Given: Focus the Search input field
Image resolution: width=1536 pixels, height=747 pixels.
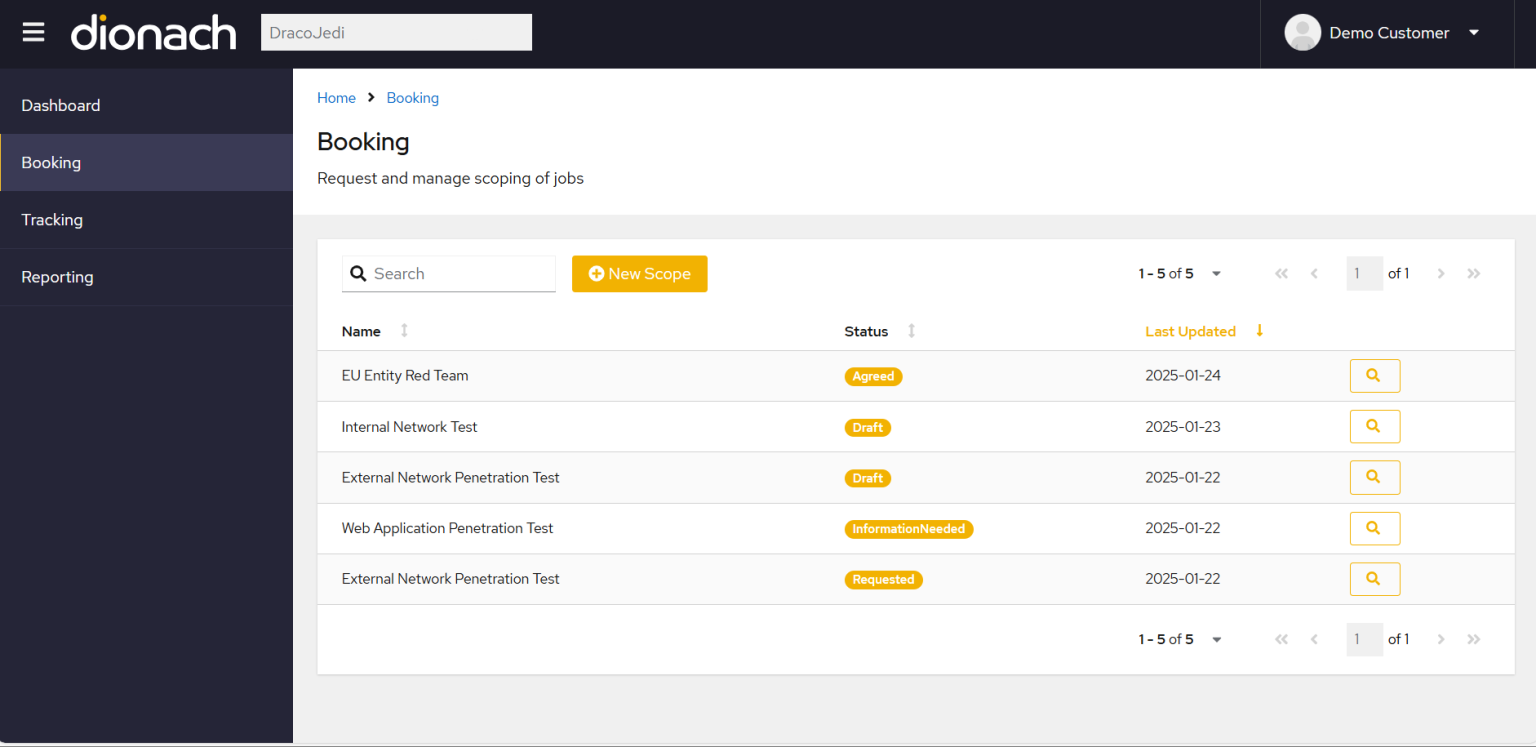Looking at the screenshot, I should [460, 274].
